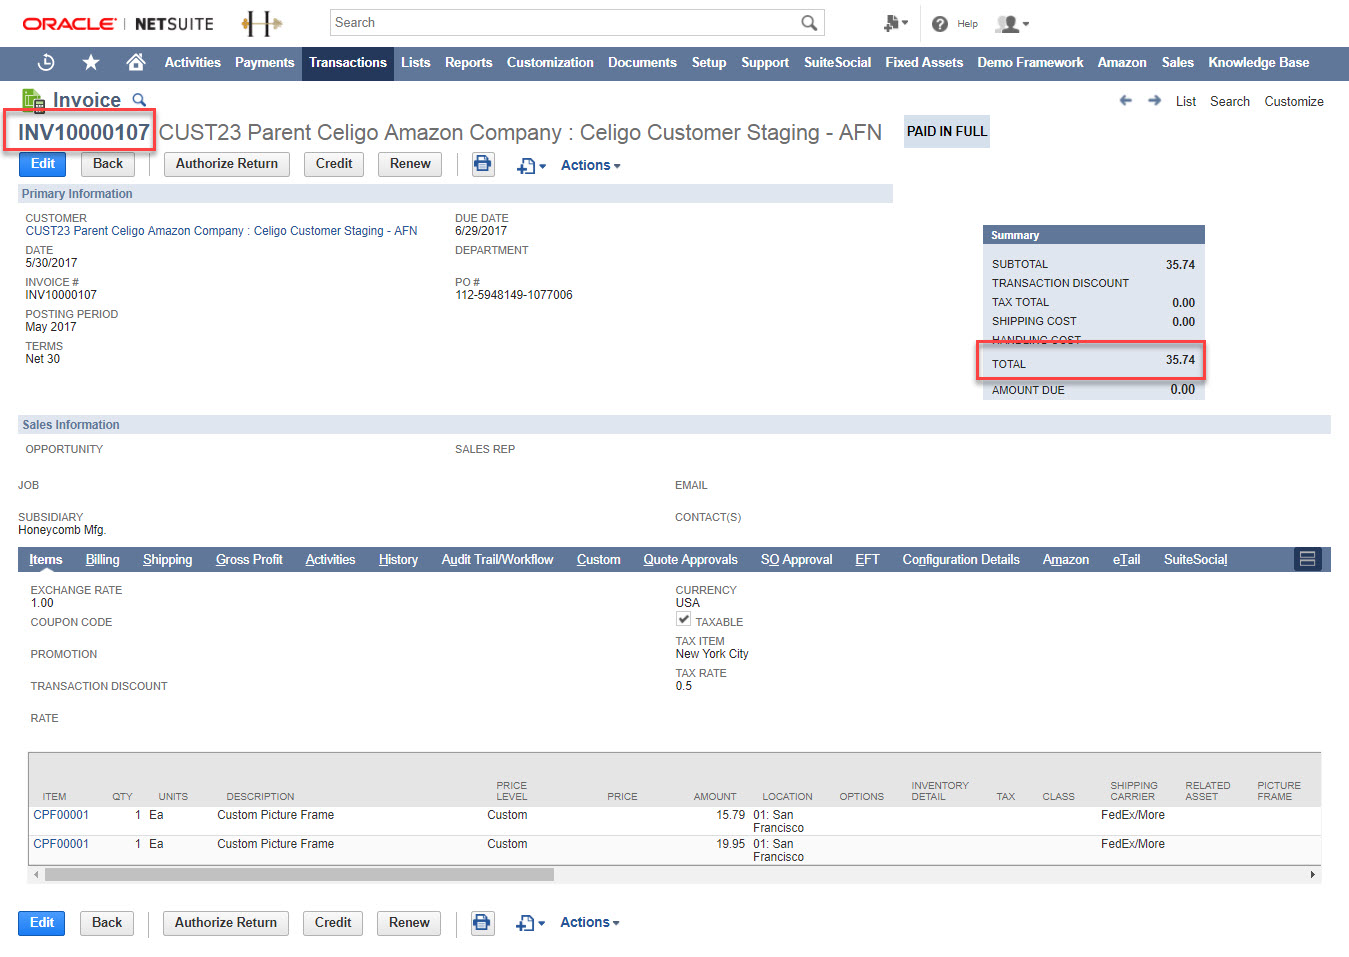Click the bottom print icon
1349x957 pixels.
pyautogui.click(x=483, y=923)
